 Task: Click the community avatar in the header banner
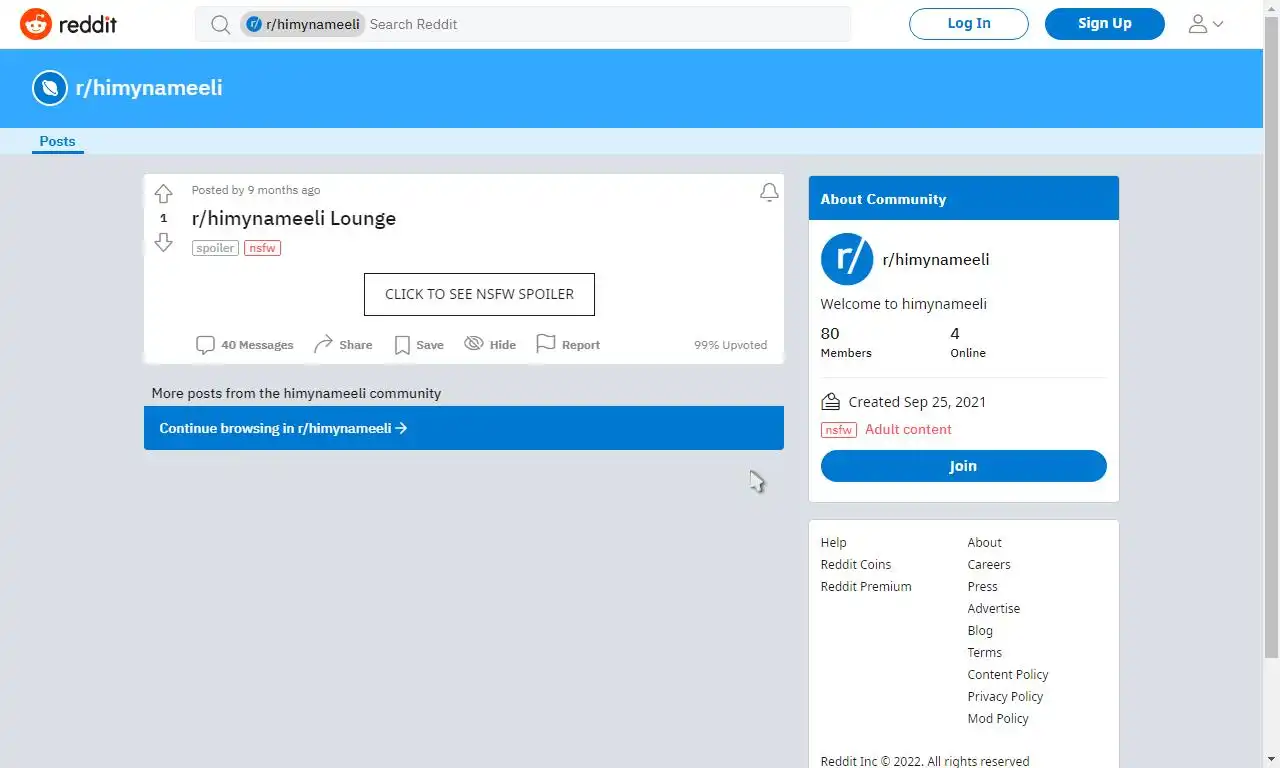50,88
